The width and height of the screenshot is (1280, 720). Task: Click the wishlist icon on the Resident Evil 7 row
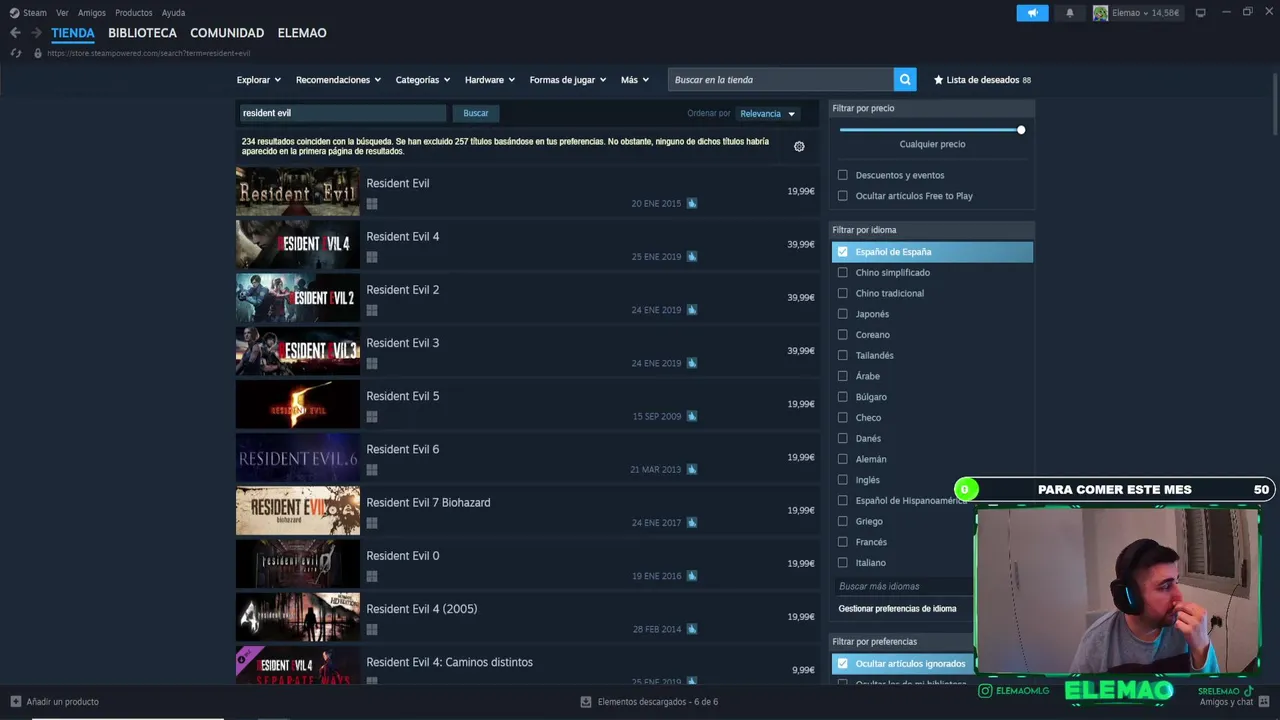tap(691, 522)
